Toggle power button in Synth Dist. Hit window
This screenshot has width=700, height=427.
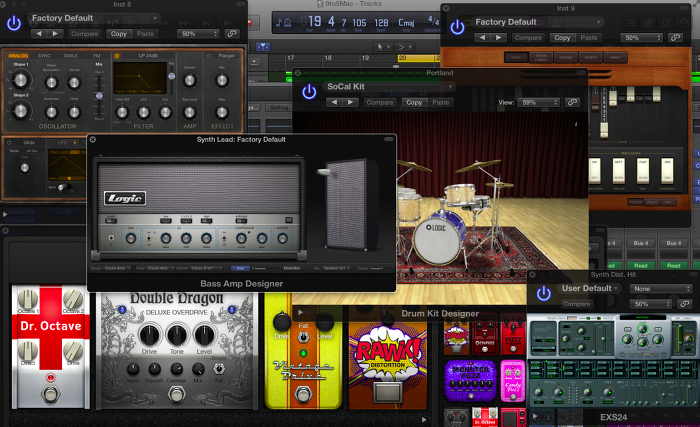tap(543, 294)
